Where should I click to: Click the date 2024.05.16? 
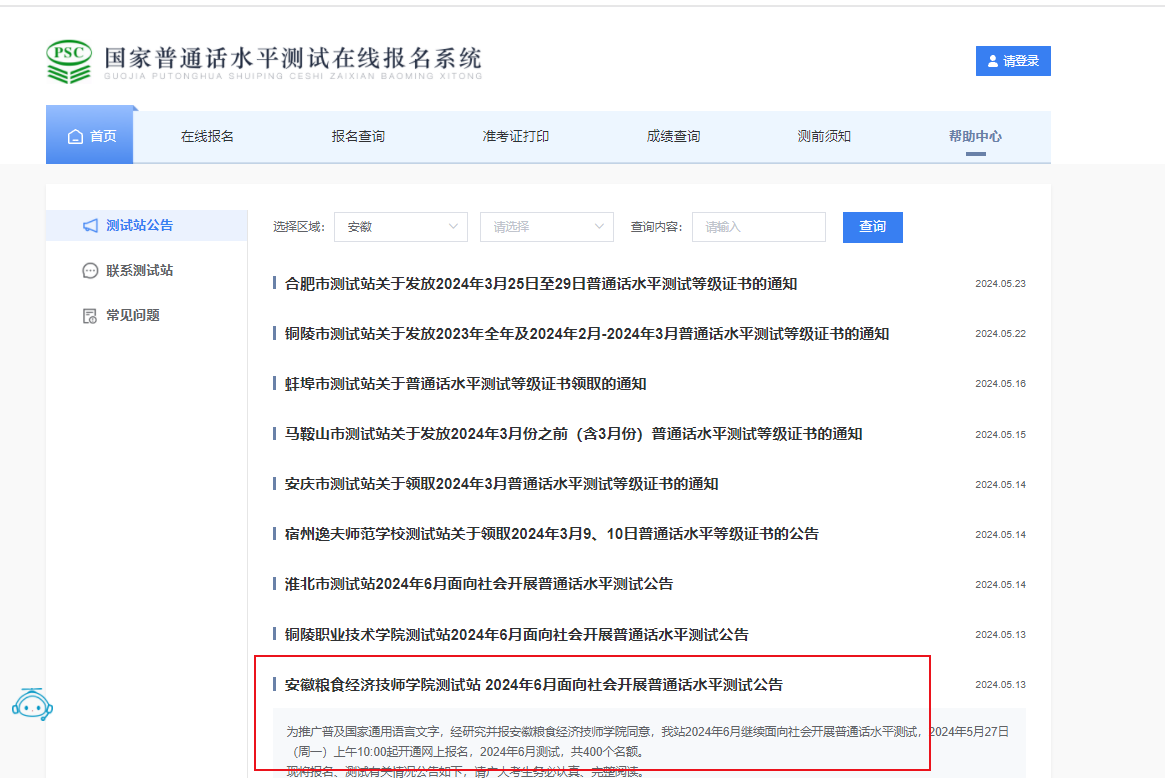(1000, 384)
